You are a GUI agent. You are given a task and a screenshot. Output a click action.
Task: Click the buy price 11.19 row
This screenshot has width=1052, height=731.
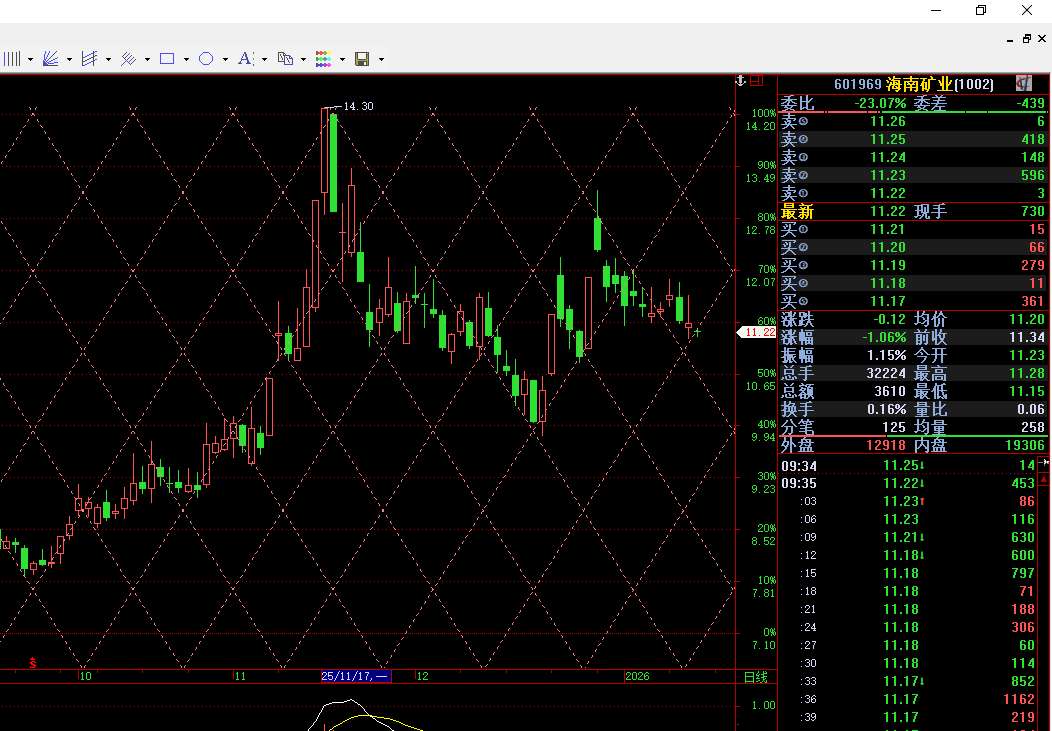pos(912,266)
